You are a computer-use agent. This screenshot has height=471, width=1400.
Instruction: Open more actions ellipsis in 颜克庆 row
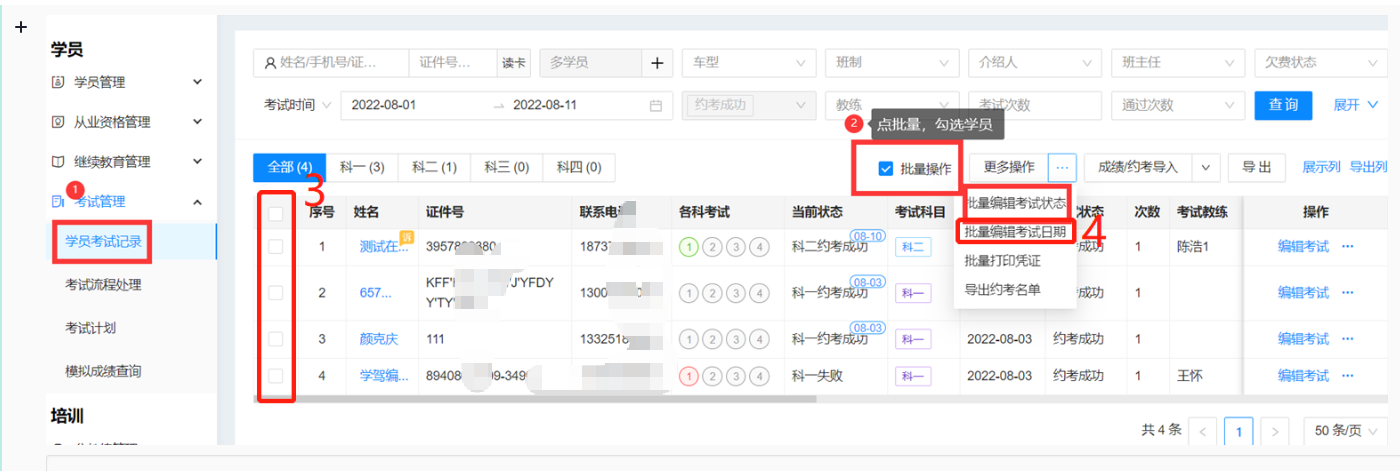point(1348,339)
